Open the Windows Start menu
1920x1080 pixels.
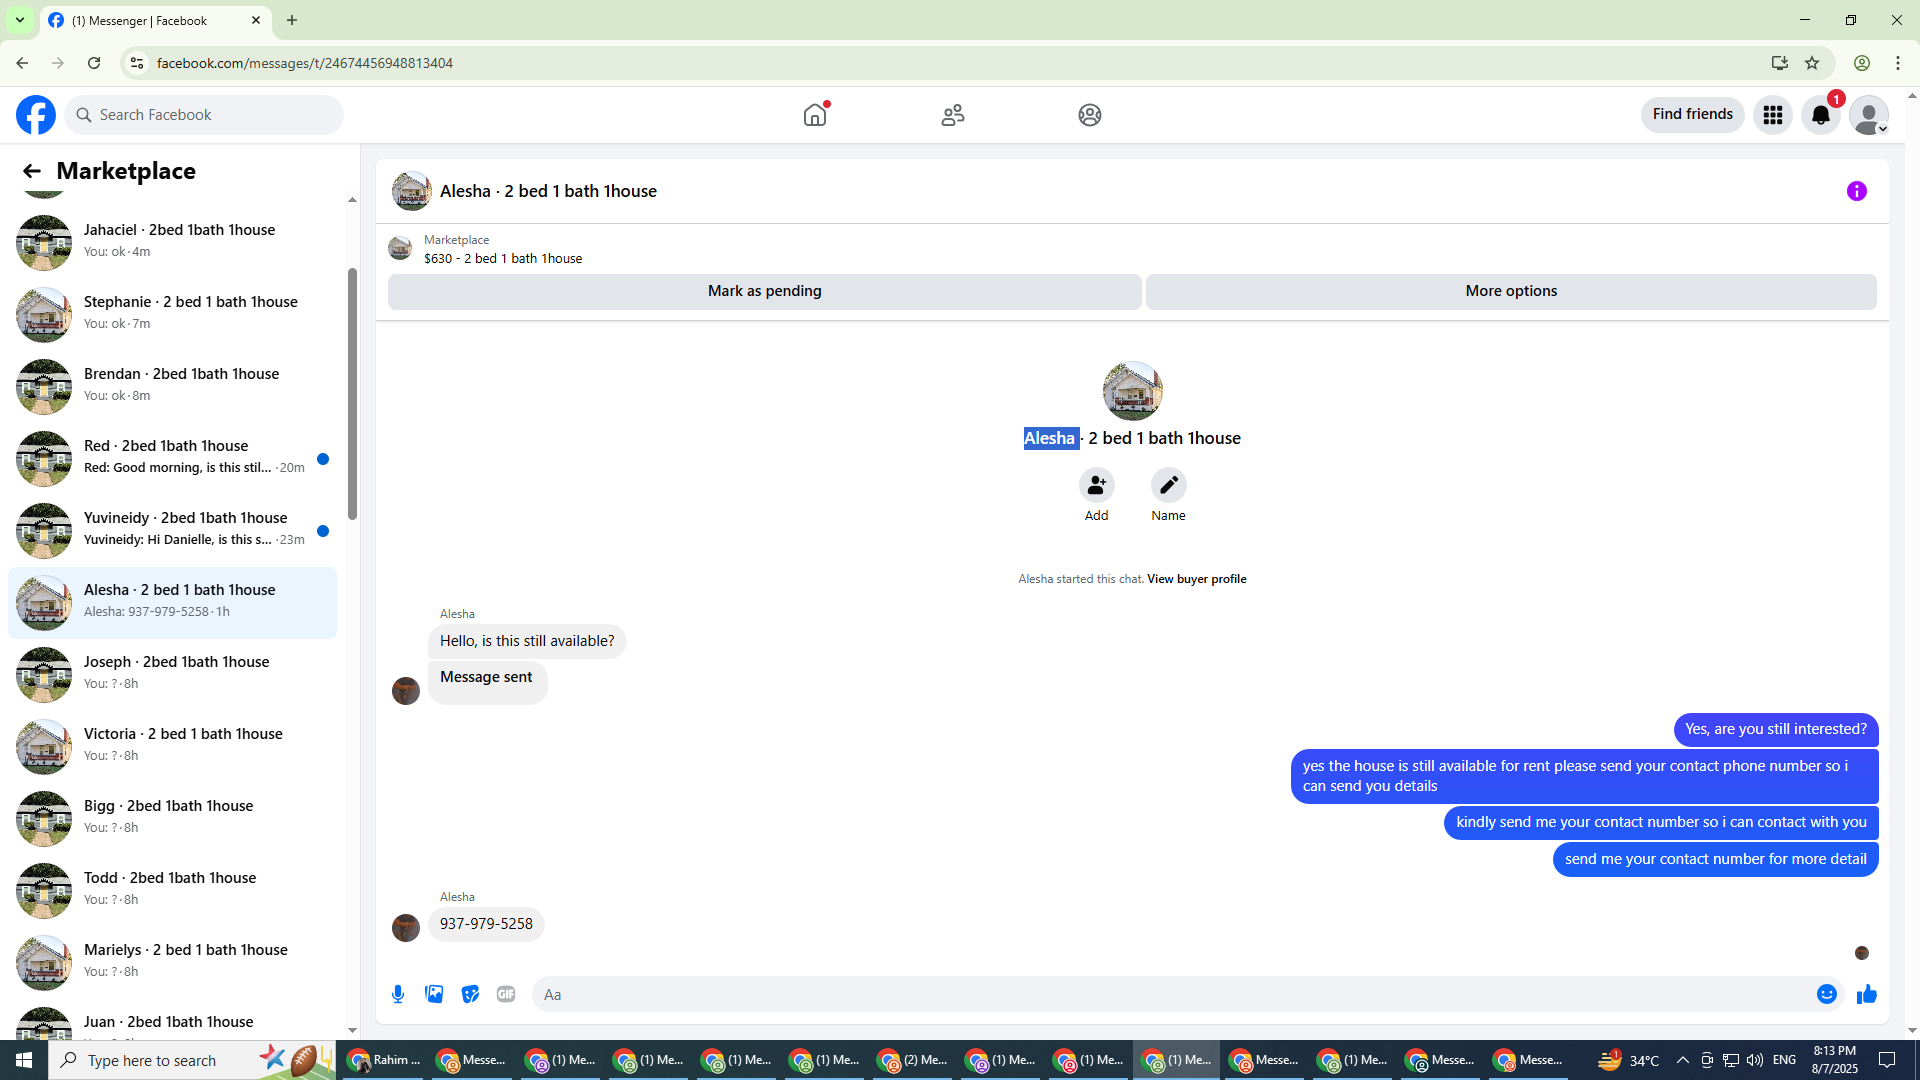tap(24, 1060)
